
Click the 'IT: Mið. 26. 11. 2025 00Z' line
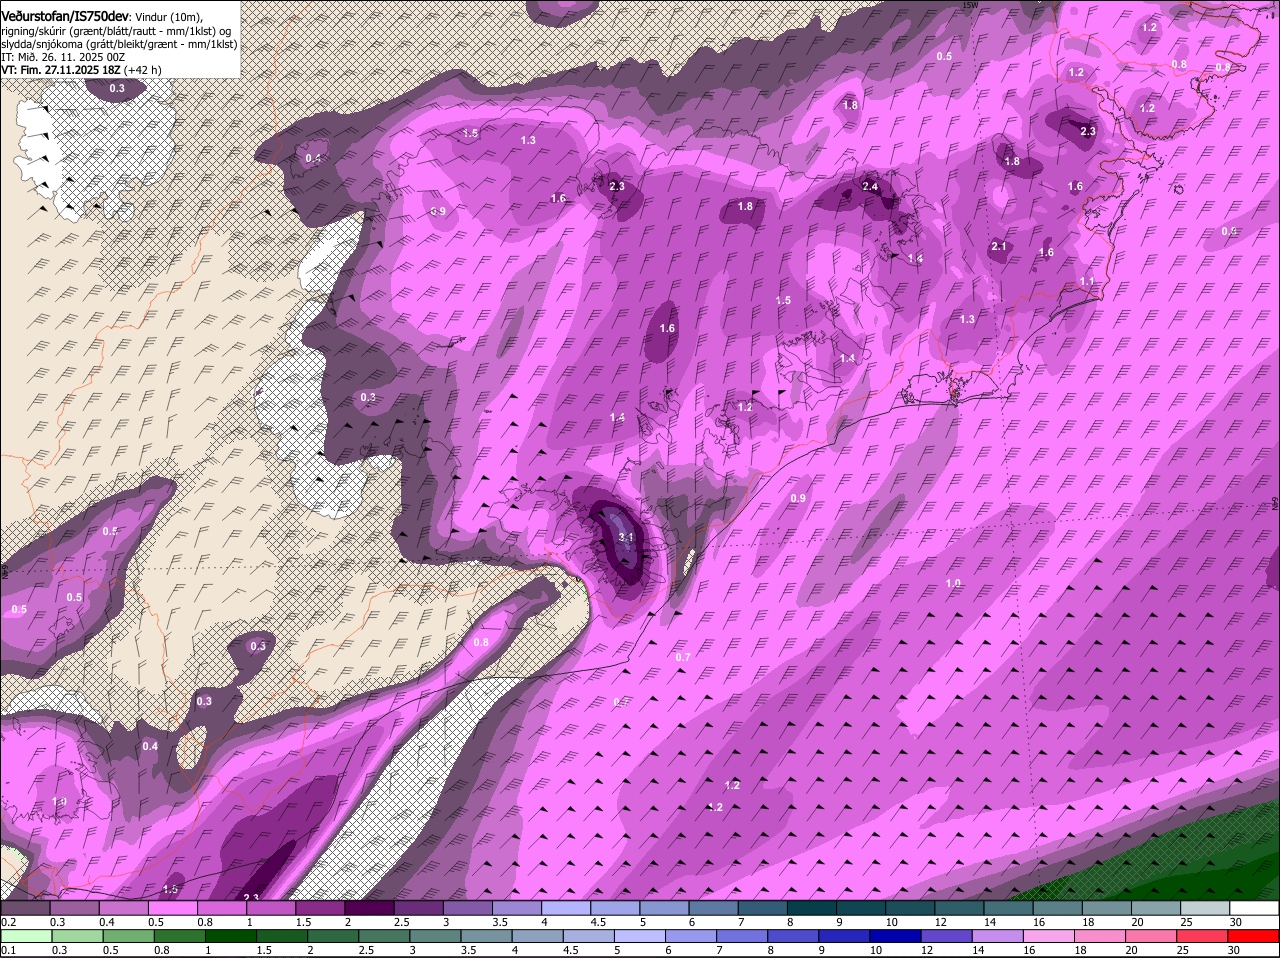click(63, 57)
